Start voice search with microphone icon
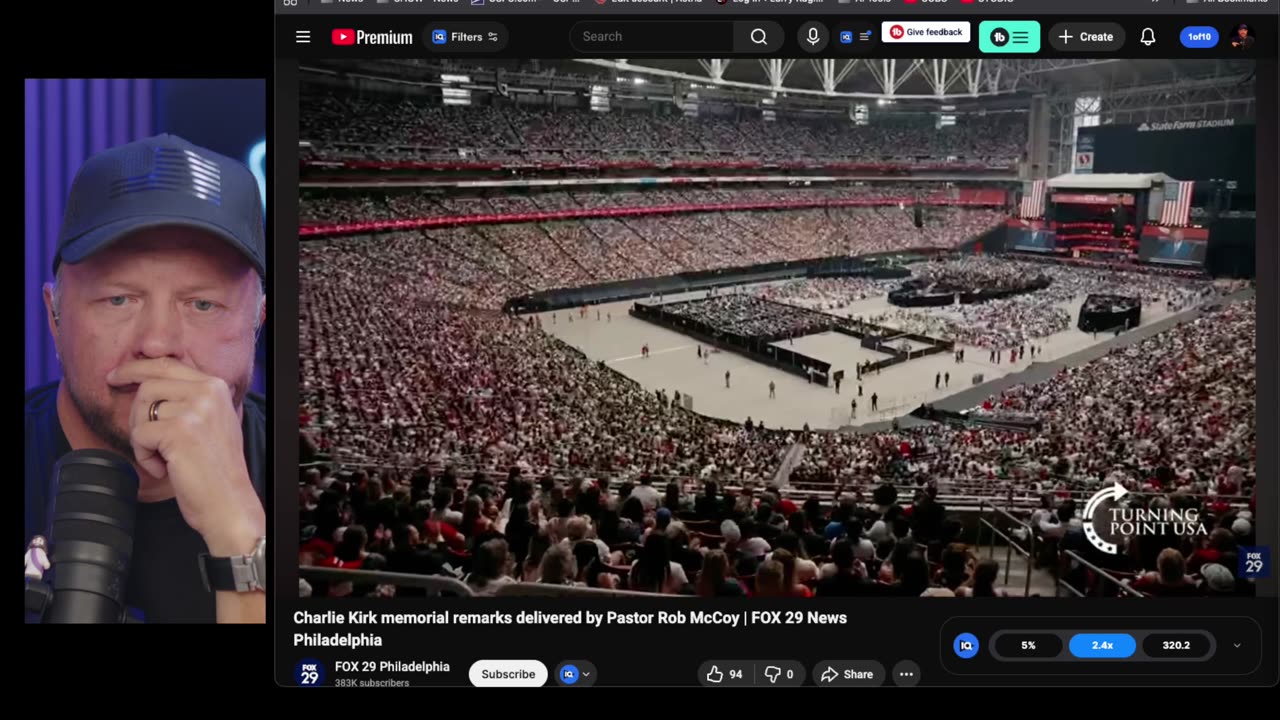 [813, 37]
